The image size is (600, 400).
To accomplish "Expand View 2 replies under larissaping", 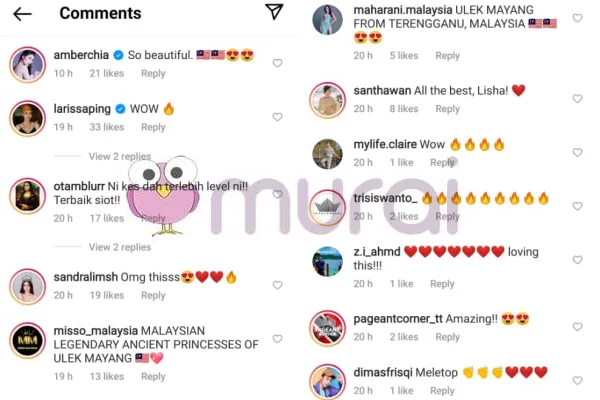I will (120, 156).
